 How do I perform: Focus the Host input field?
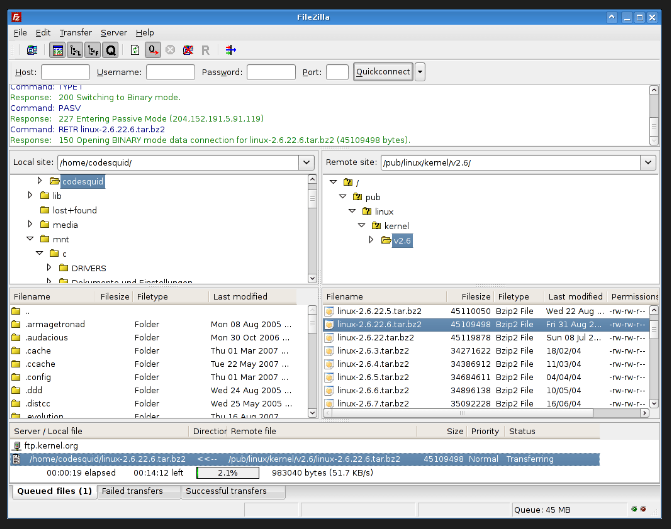point(65,72)
